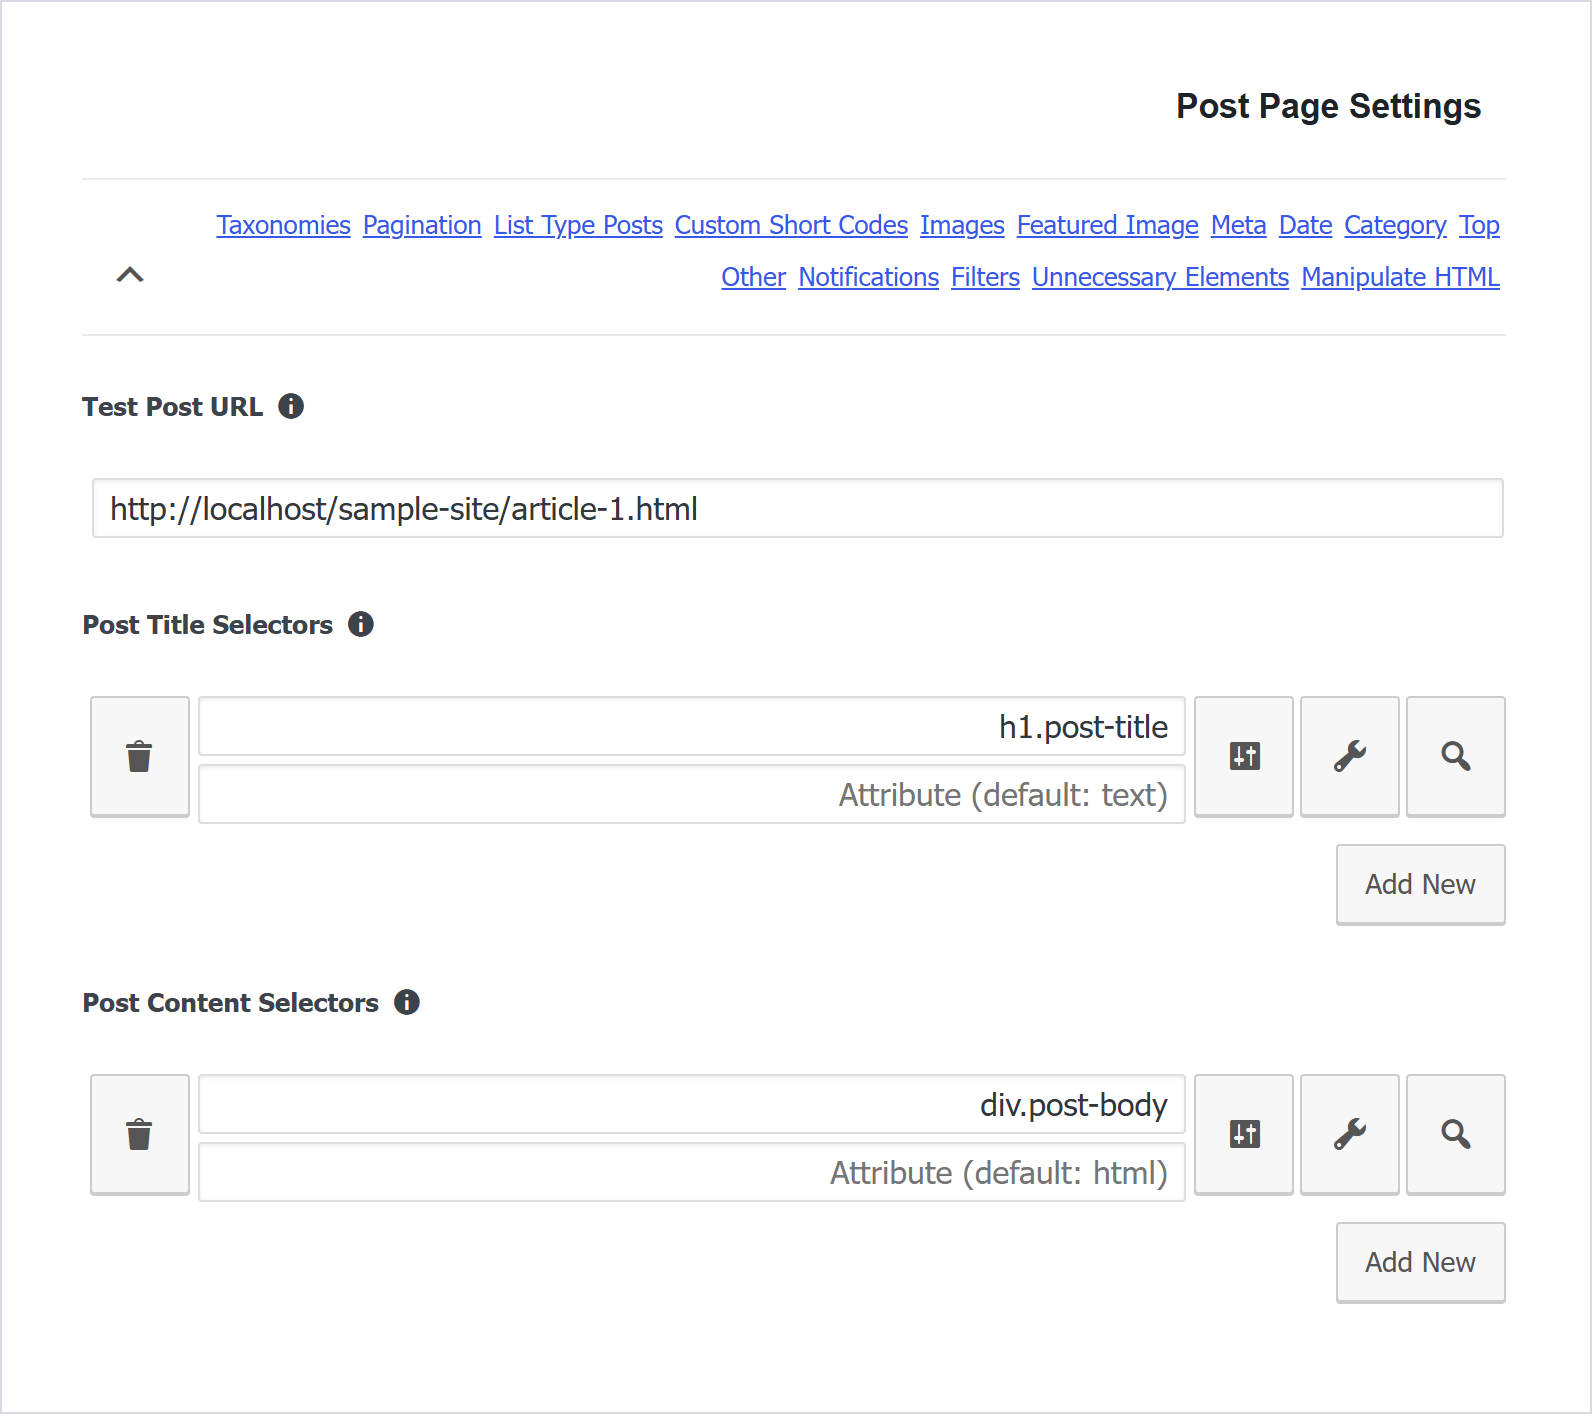Open Notifications section link

[869, 277]
